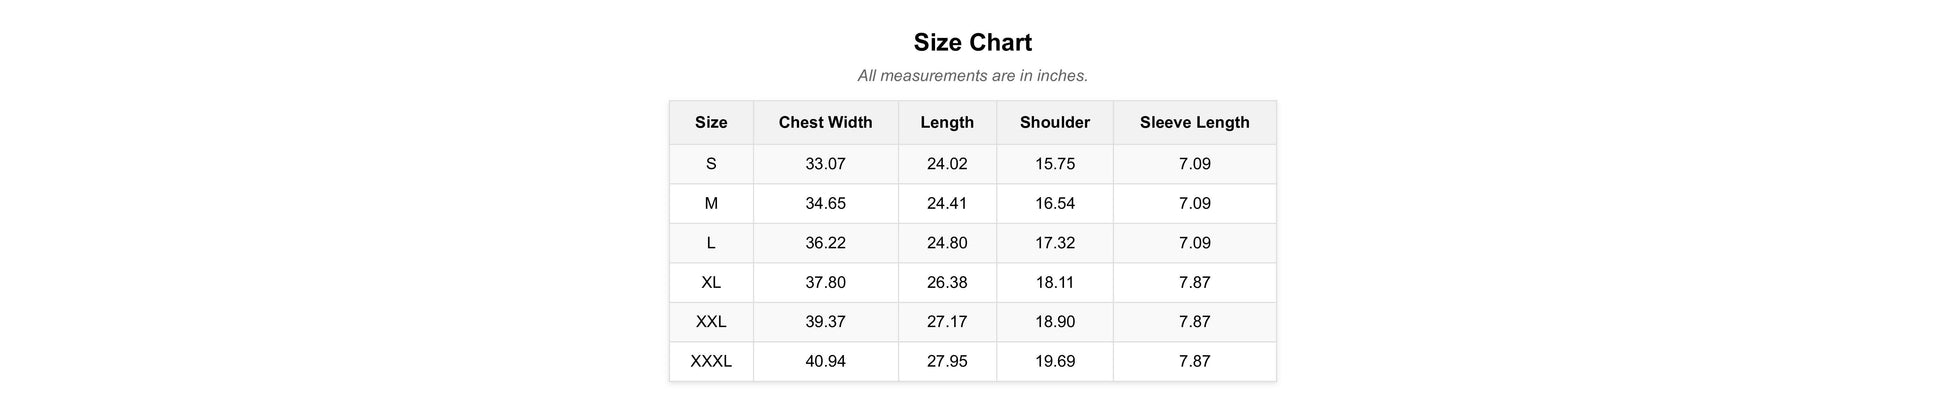Select the Size column header
The height and width of the screenshot is (412, 1946).
pos(711,122)
